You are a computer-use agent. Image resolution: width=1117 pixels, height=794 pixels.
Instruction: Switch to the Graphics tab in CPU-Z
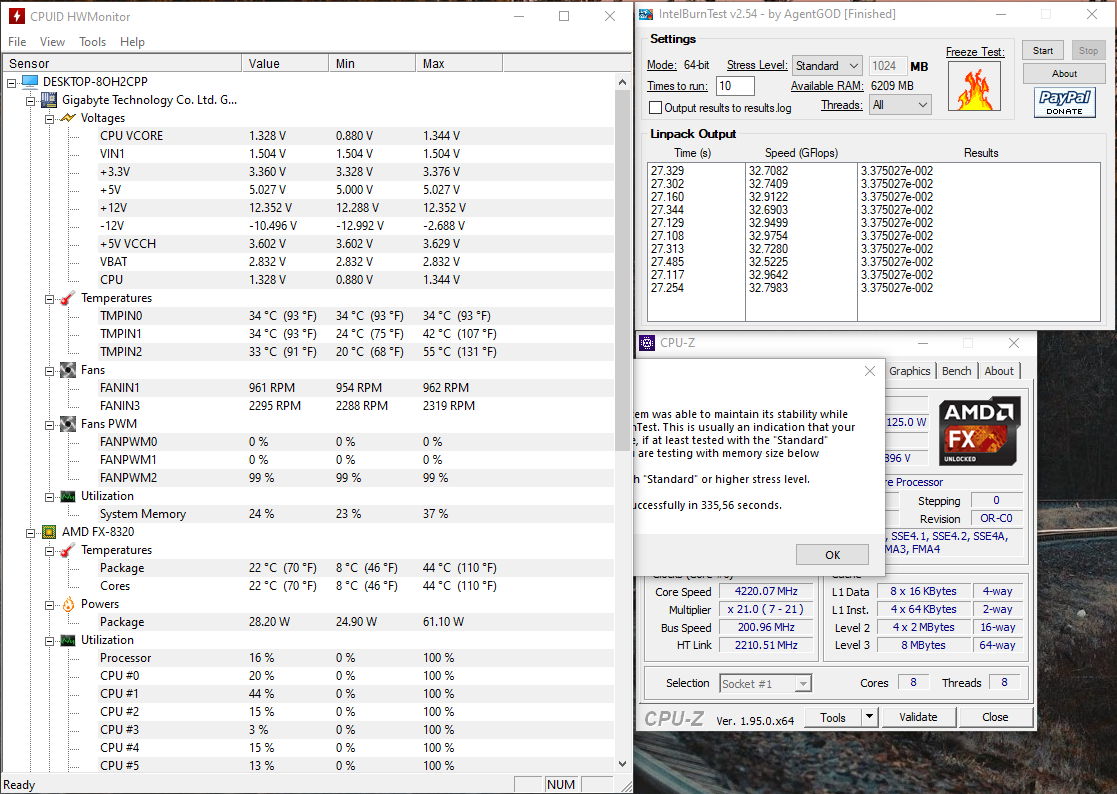tap(909, 371)
